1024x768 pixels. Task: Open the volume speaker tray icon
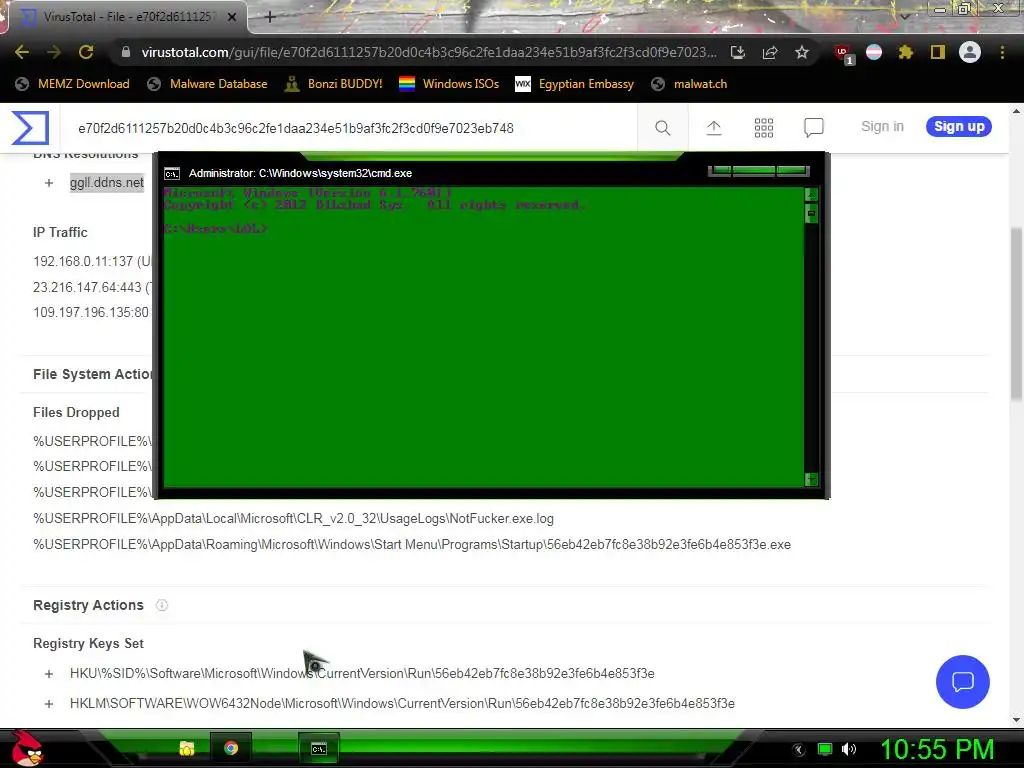849,749
